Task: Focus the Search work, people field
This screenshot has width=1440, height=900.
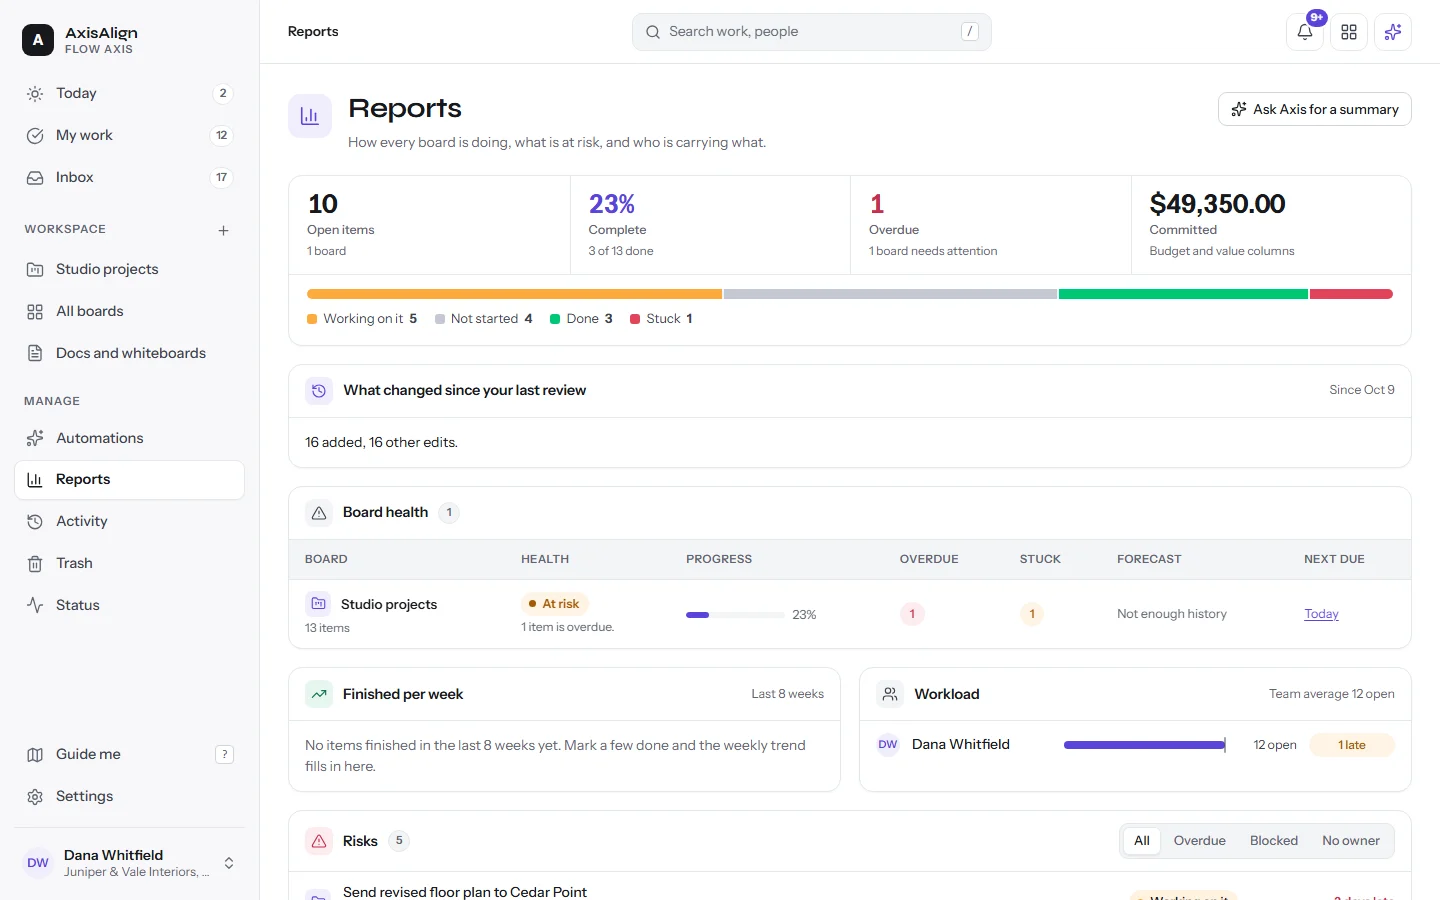Action: click(812, 32)
